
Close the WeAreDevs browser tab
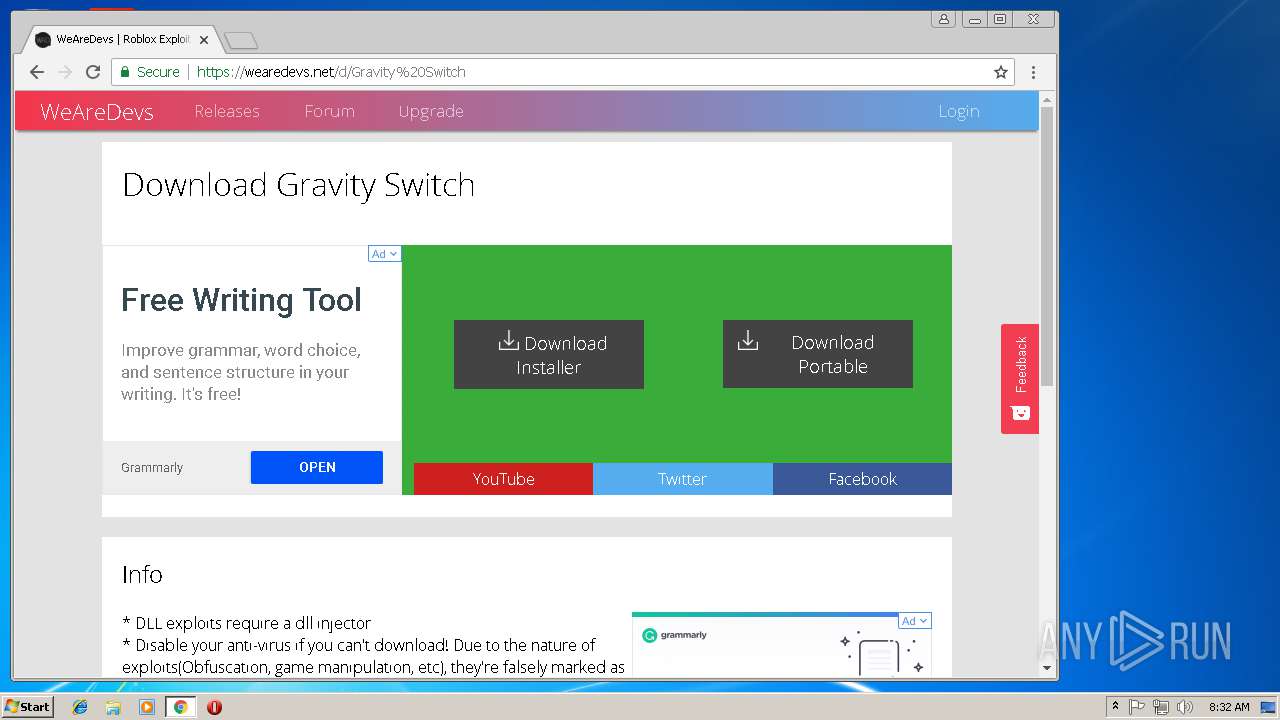[x=204, y=40]
